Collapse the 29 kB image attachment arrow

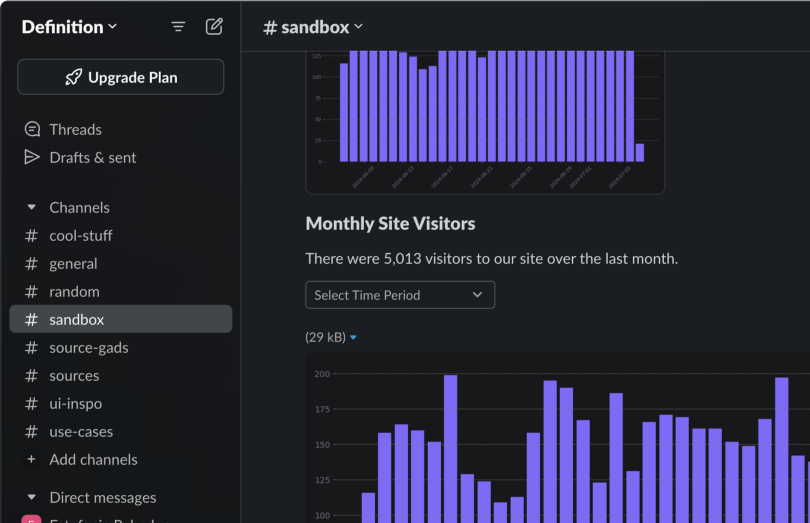[353, 337]
